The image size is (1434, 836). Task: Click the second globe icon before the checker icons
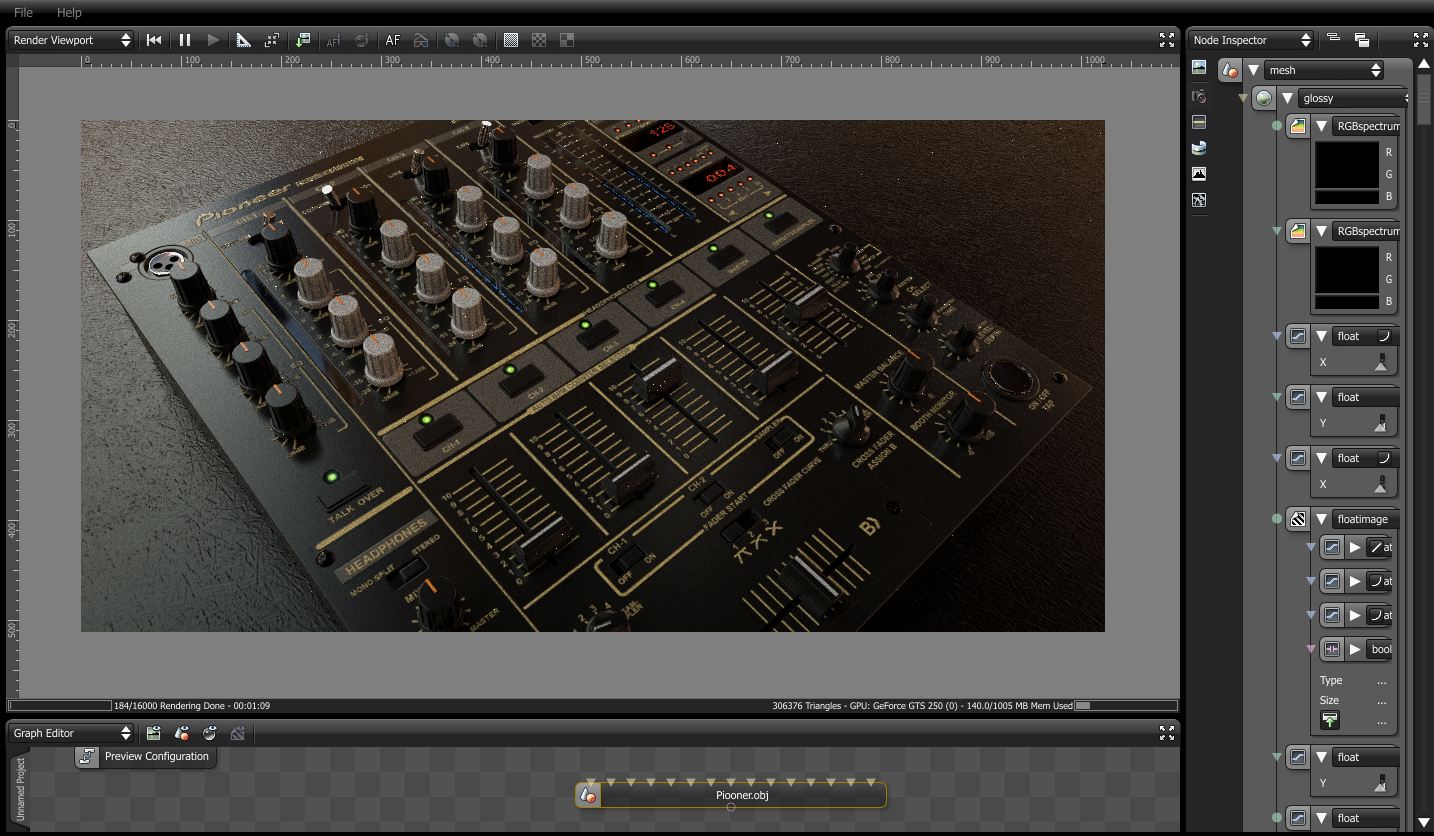pyautogui.click(x=480, y=40)
